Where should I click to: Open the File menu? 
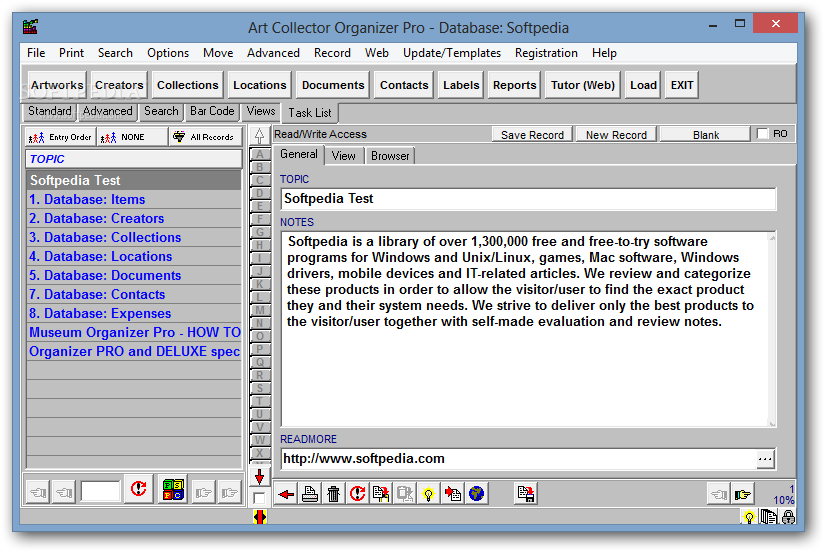36,53
